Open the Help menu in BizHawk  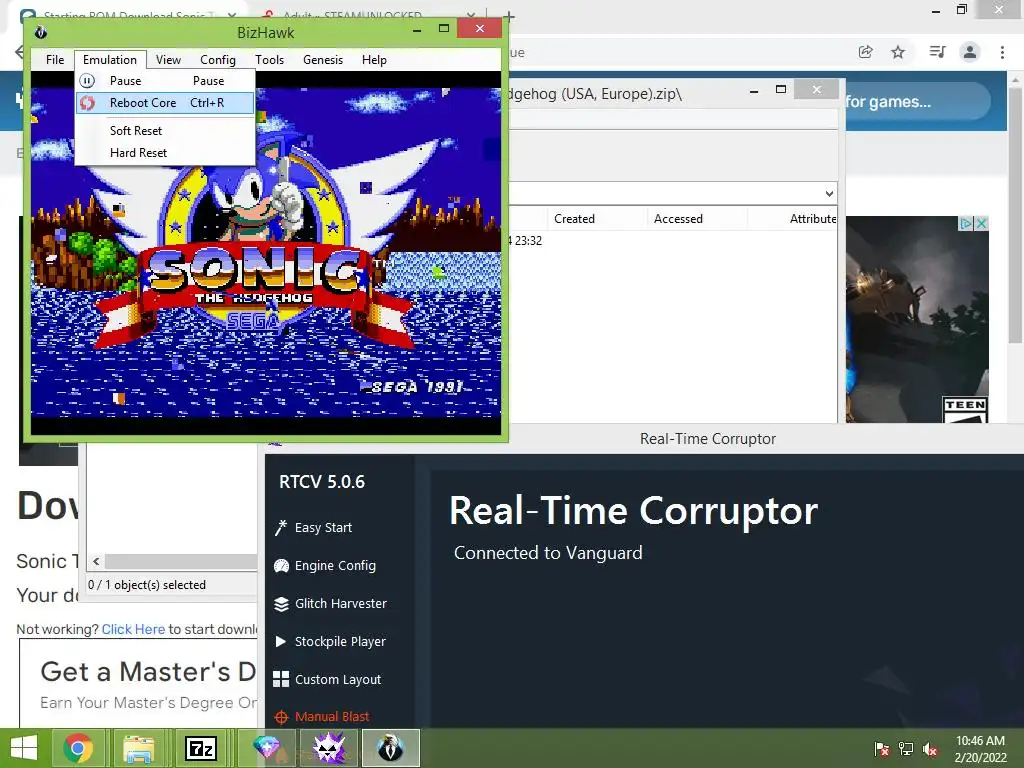coord(374,59)
